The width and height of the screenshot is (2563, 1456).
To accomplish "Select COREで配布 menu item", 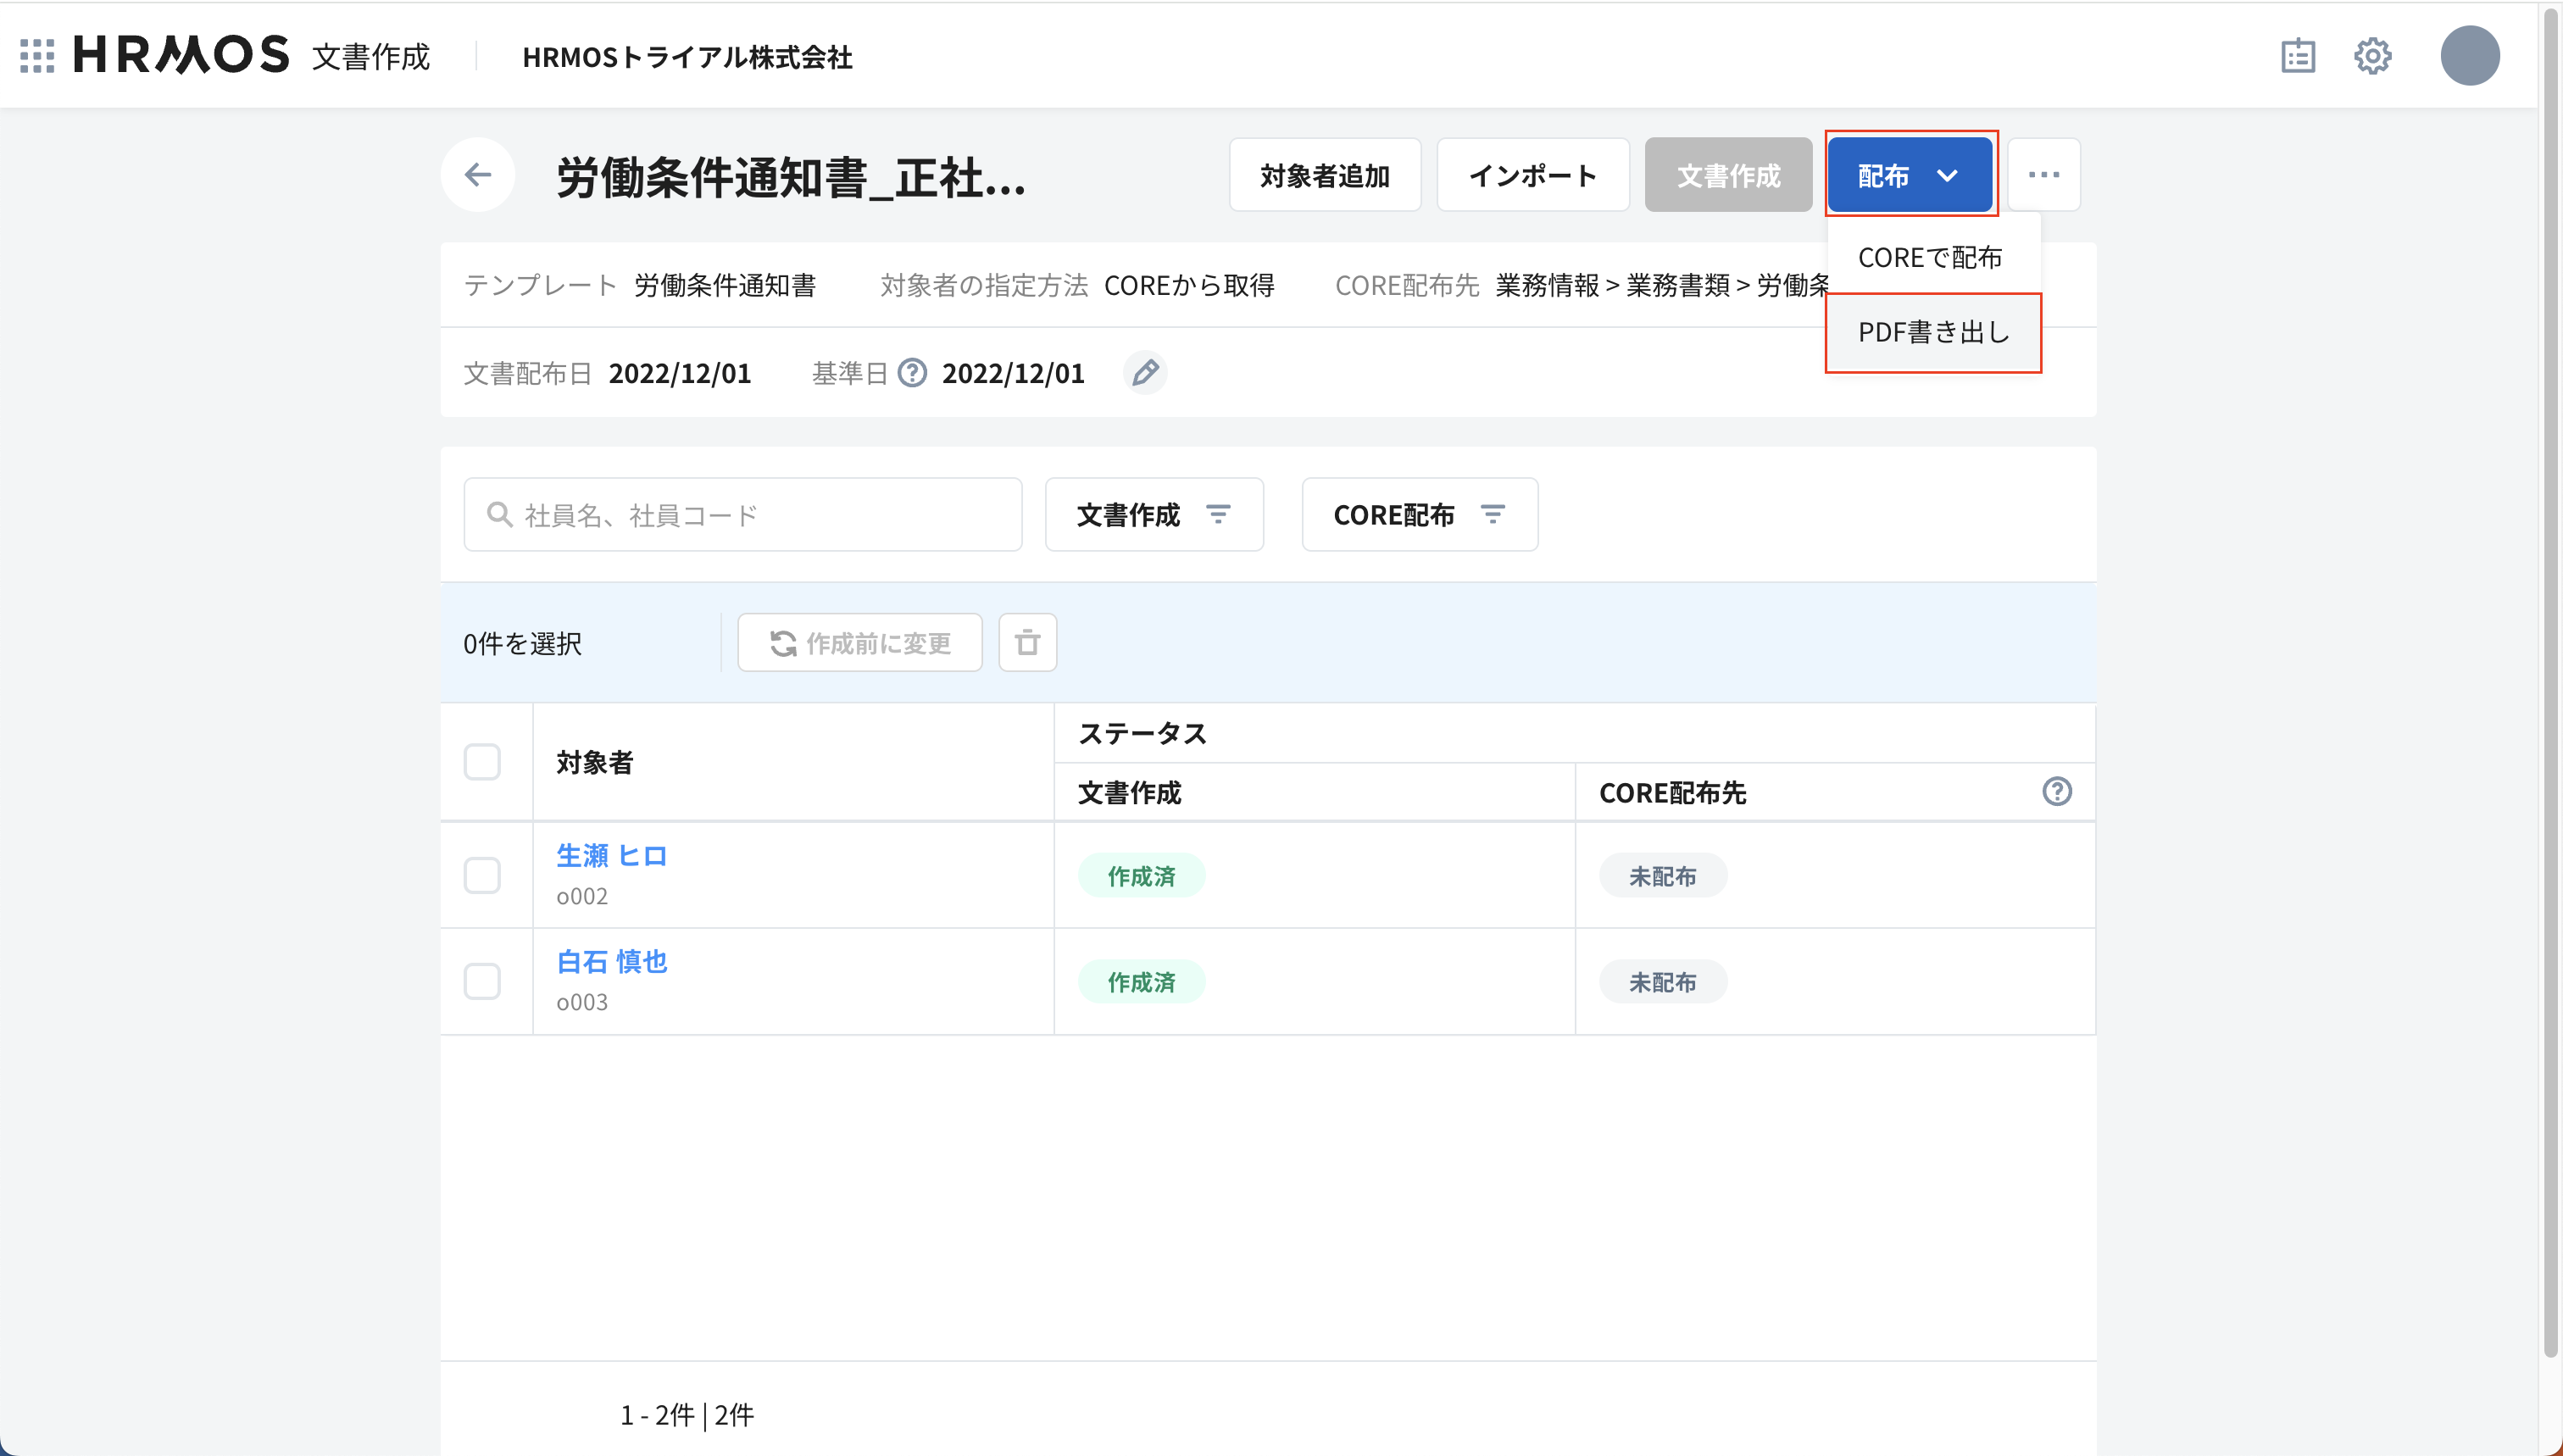I will point(1930,258).
